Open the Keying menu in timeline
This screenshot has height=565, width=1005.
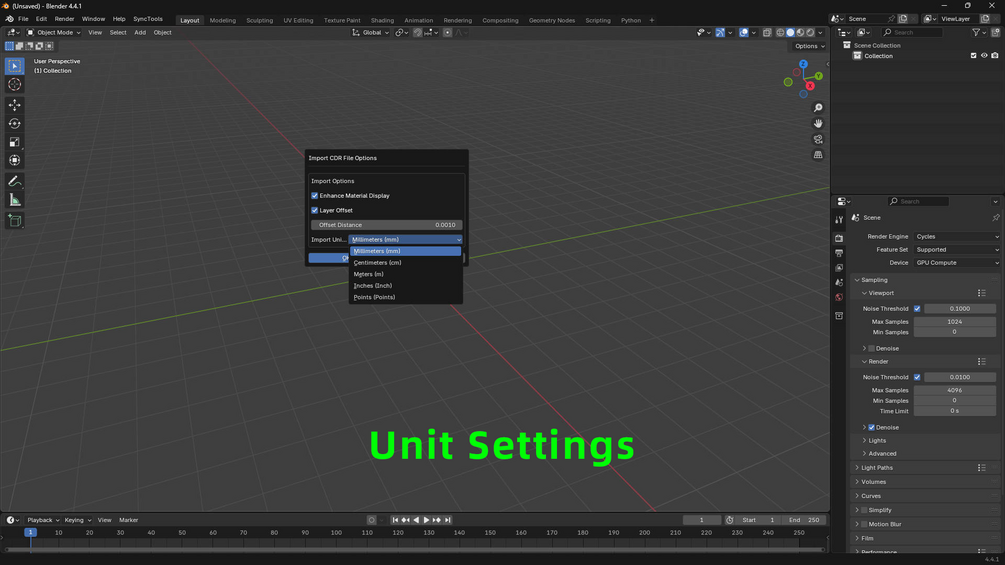tap(77, 520)
